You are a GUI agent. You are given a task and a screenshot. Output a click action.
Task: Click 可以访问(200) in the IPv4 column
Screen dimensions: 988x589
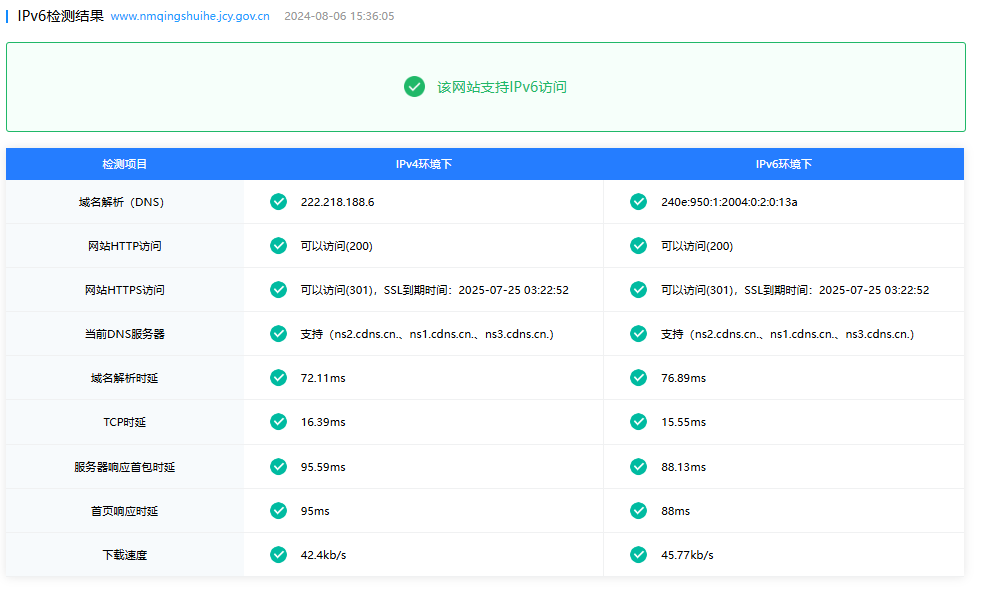[x=336, y=246]
